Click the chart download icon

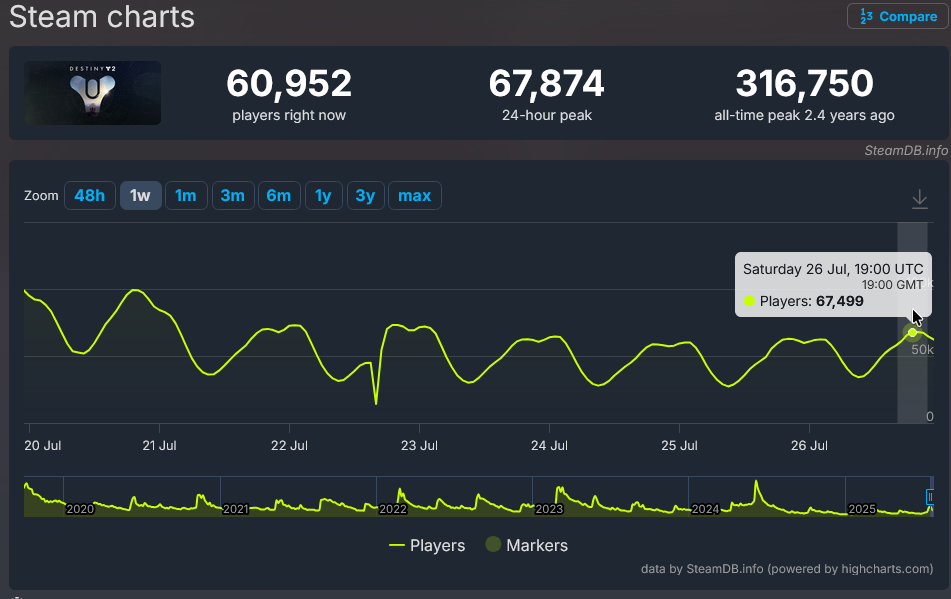[x=919, y=199]
